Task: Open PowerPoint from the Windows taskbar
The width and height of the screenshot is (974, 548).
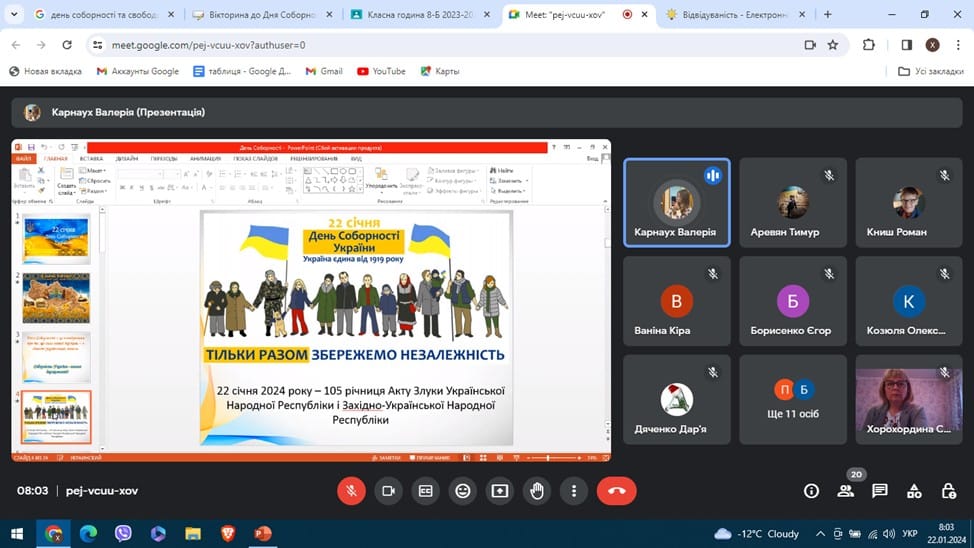Action: (x=263, y=534)
